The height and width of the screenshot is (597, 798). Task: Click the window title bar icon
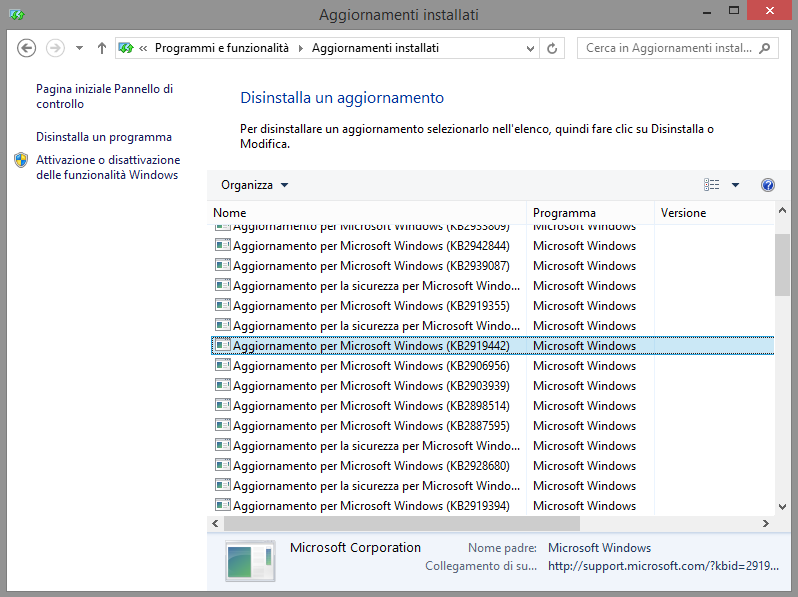17,15
